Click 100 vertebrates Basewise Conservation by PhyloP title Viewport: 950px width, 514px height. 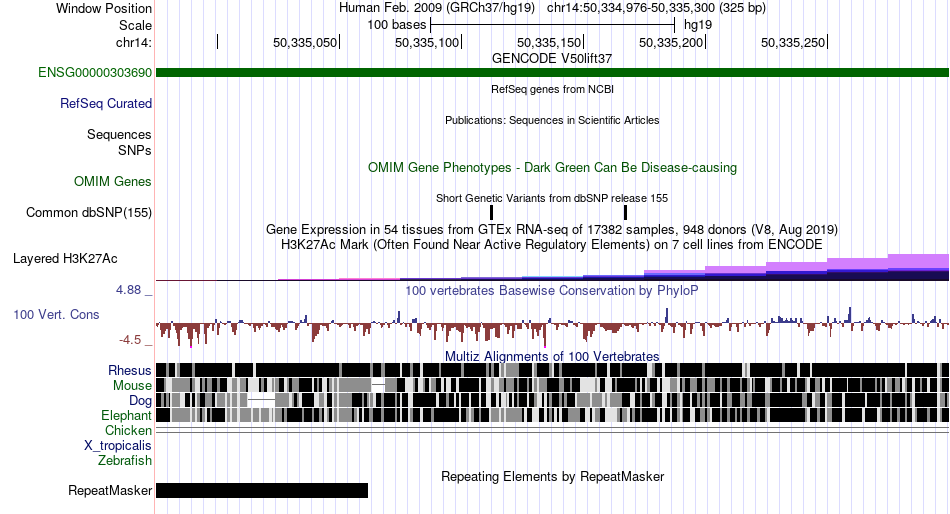point(552,290)
